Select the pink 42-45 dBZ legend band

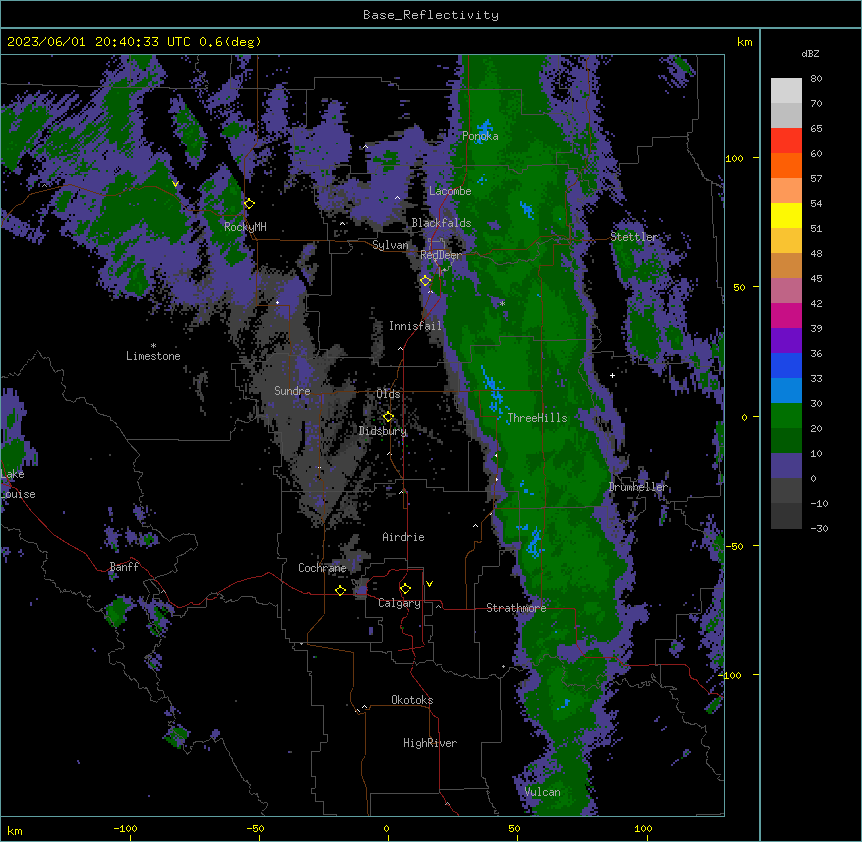click(x=786, y=291)
